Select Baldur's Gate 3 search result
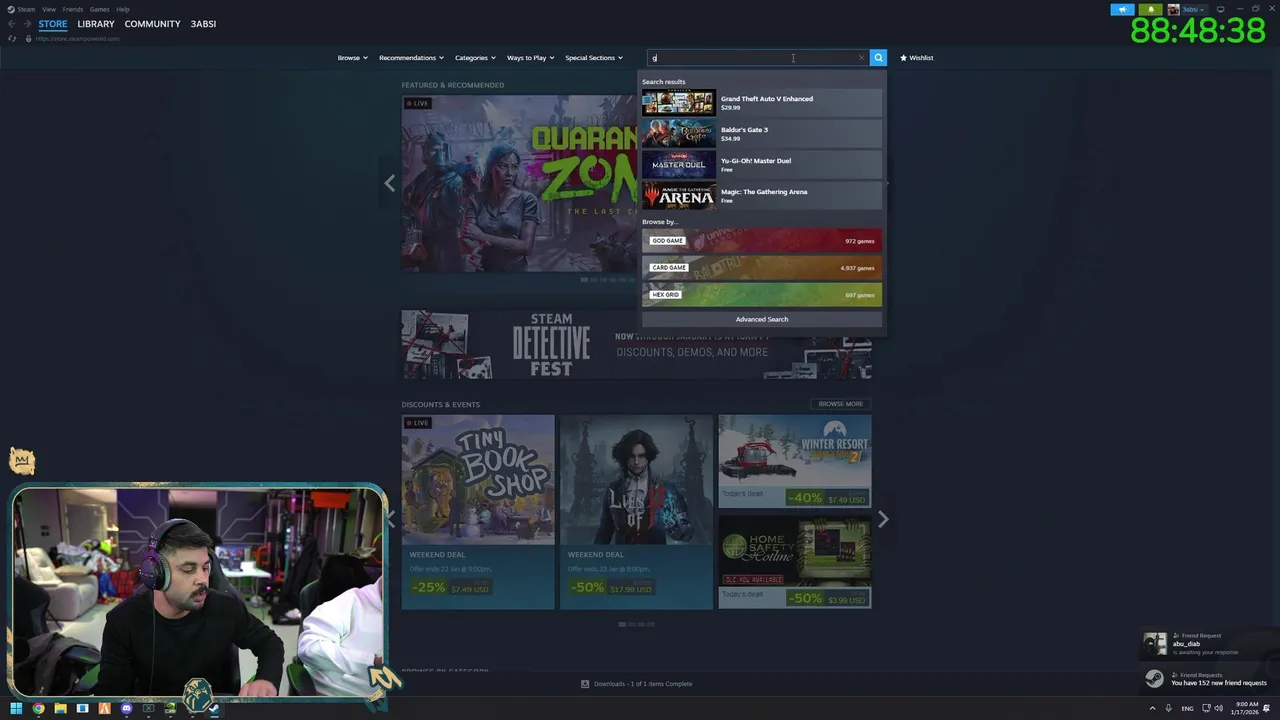The width and height of the screenshot is (1280, 720). coord(762,133)
